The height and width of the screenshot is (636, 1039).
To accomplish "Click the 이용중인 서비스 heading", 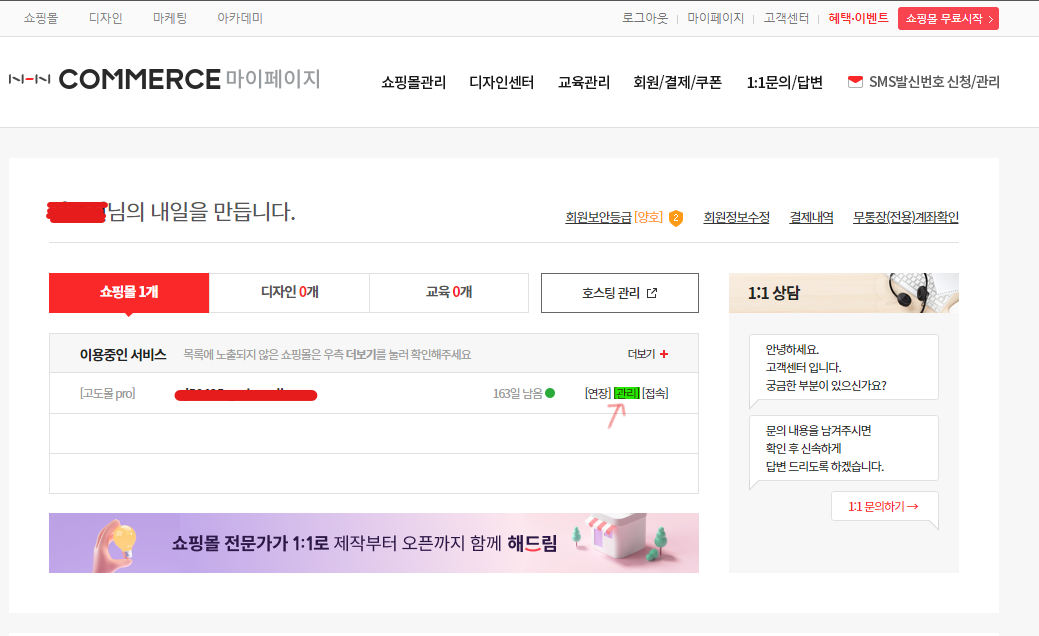I will tap(123, 354).
